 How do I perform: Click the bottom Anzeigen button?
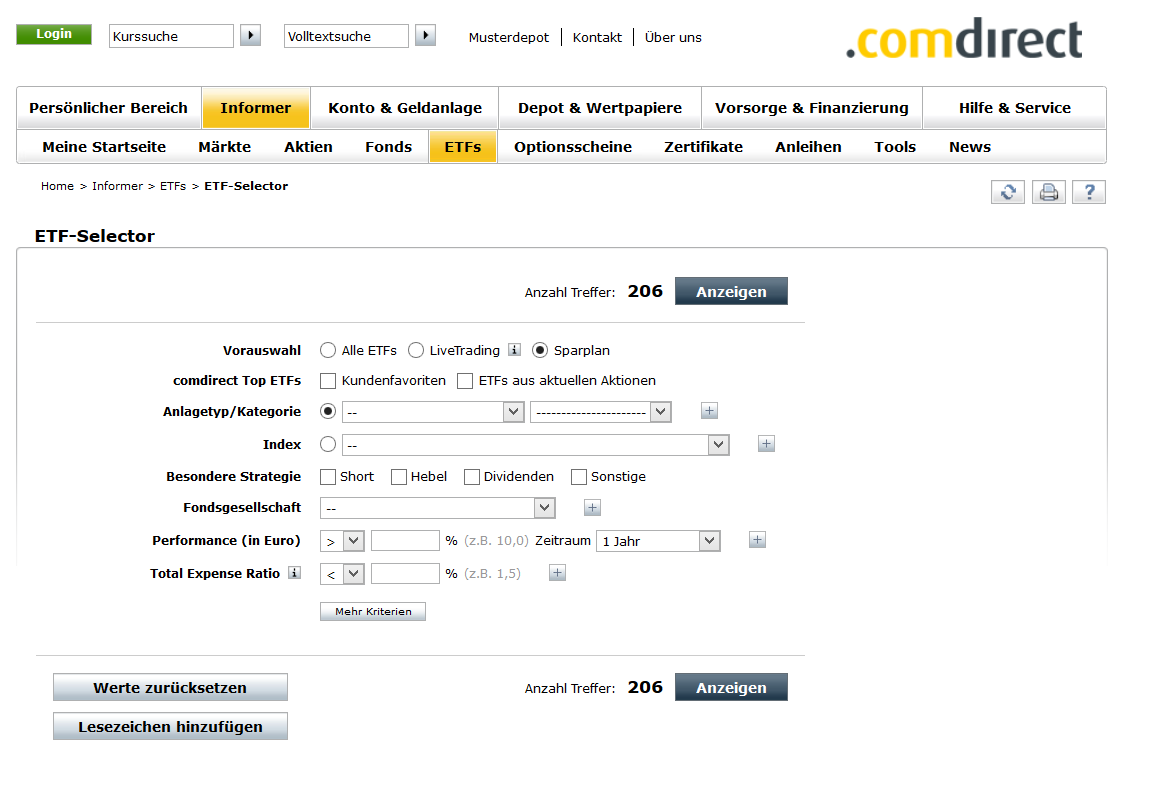pos(731,687)
